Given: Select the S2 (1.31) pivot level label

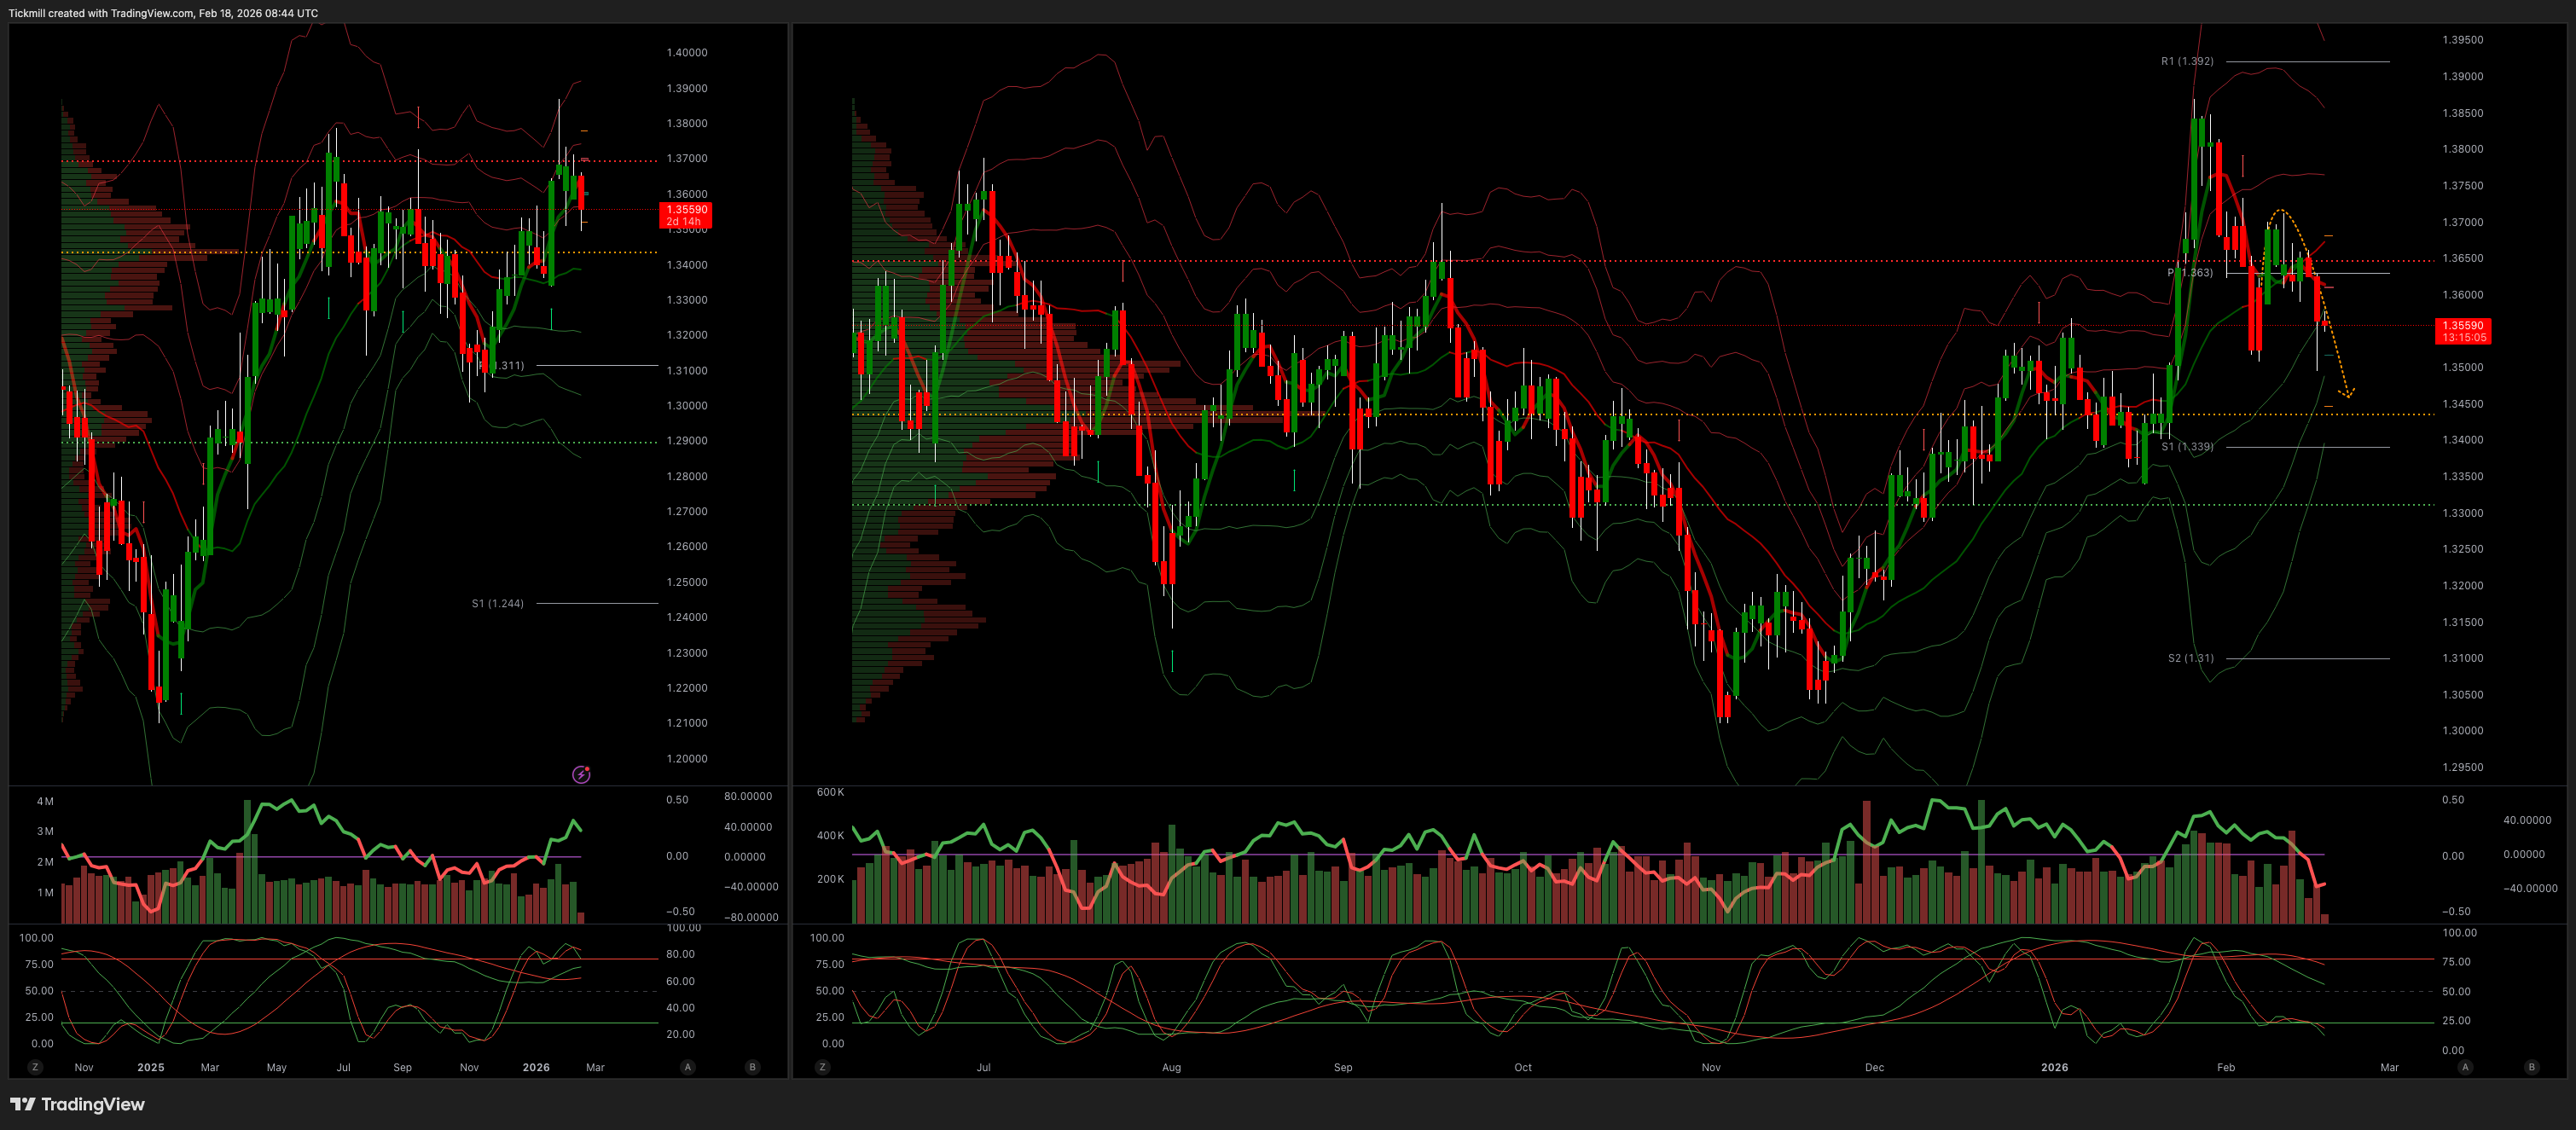Looking at the screenshot, I should (x=2190, y=658).
